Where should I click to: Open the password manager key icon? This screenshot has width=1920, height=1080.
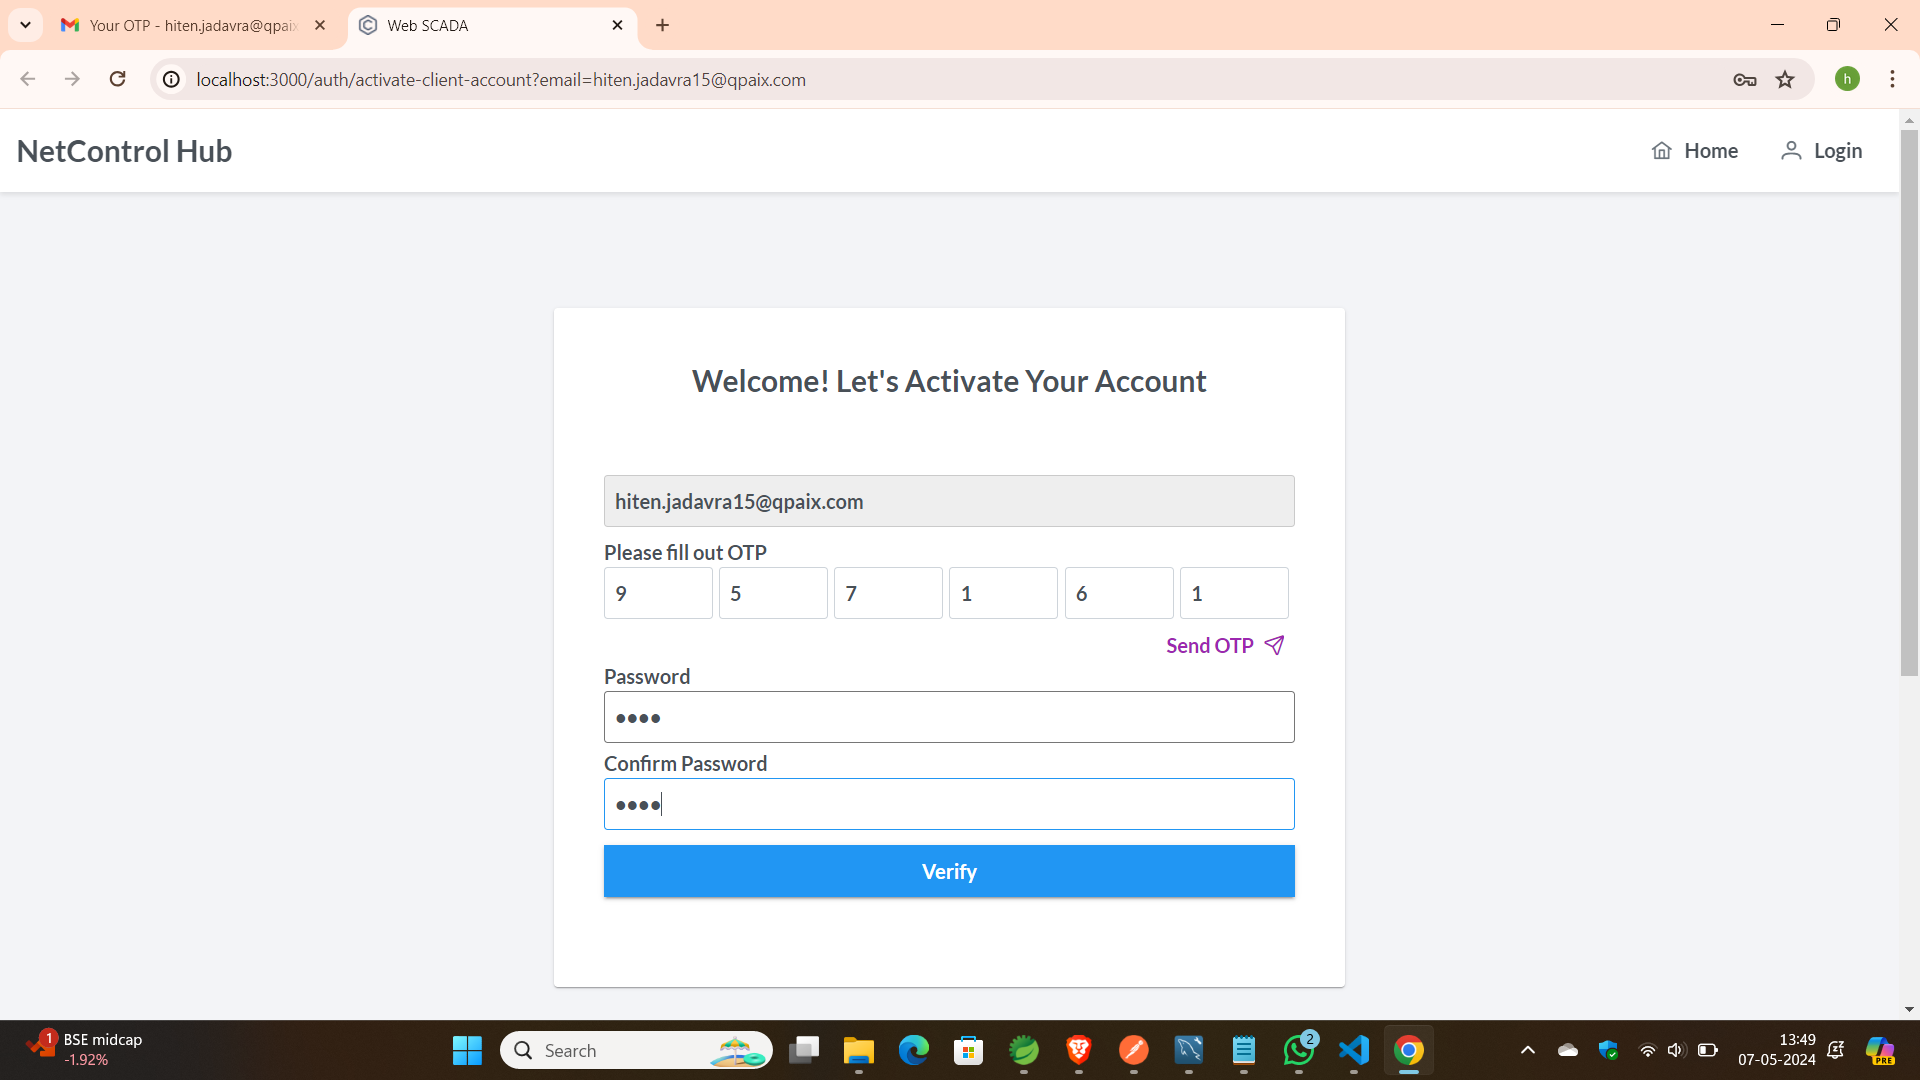coord(1744,80)
